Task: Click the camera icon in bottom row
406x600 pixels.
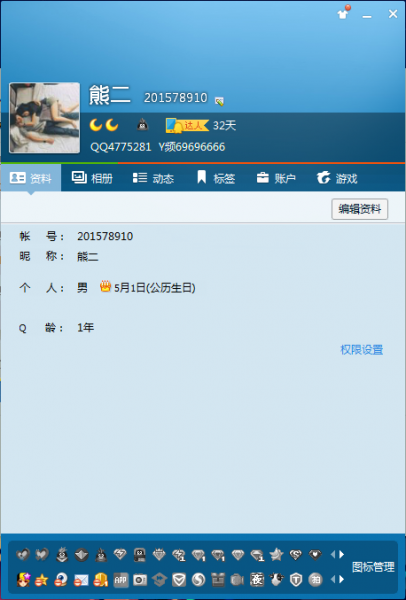Action: (x=140, y=580)
